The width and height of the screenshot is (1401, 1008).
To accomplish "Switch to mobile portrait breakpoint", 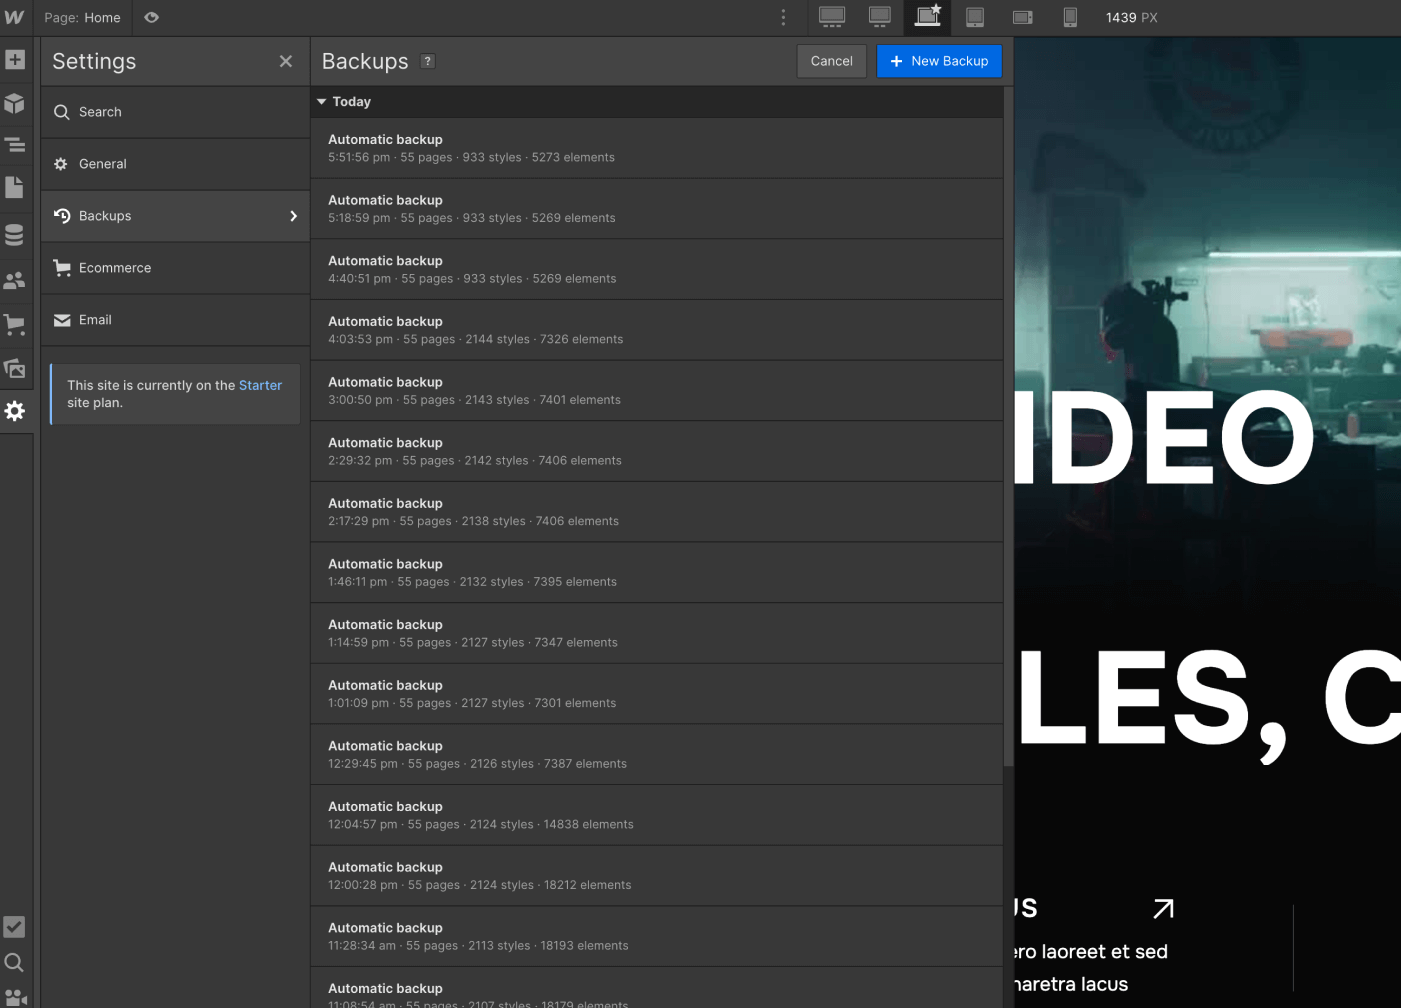I will 1070,17.
